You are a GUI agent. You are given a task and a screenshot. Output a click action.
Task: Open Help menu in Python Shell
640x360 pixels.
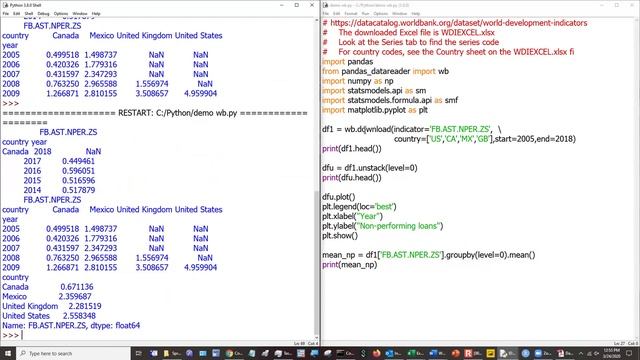pos(96,13)
